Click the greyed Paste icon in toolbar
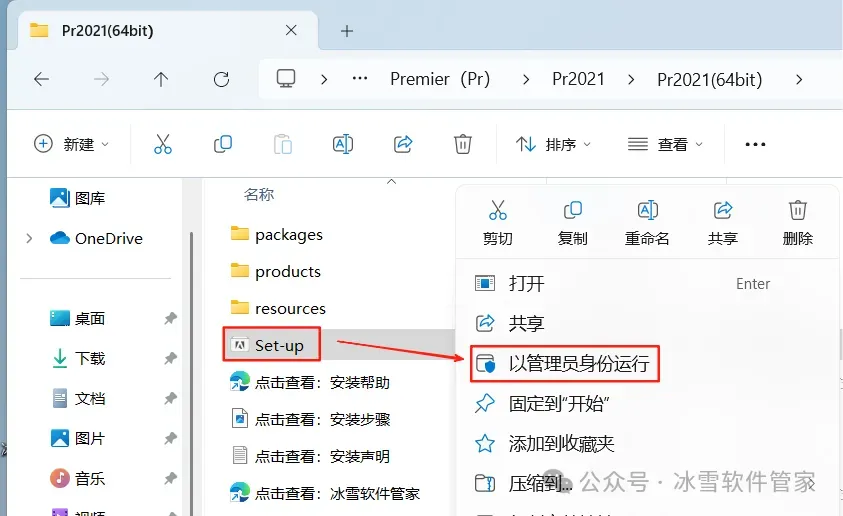Screen dimensions: 843x516 pos(283,144)
